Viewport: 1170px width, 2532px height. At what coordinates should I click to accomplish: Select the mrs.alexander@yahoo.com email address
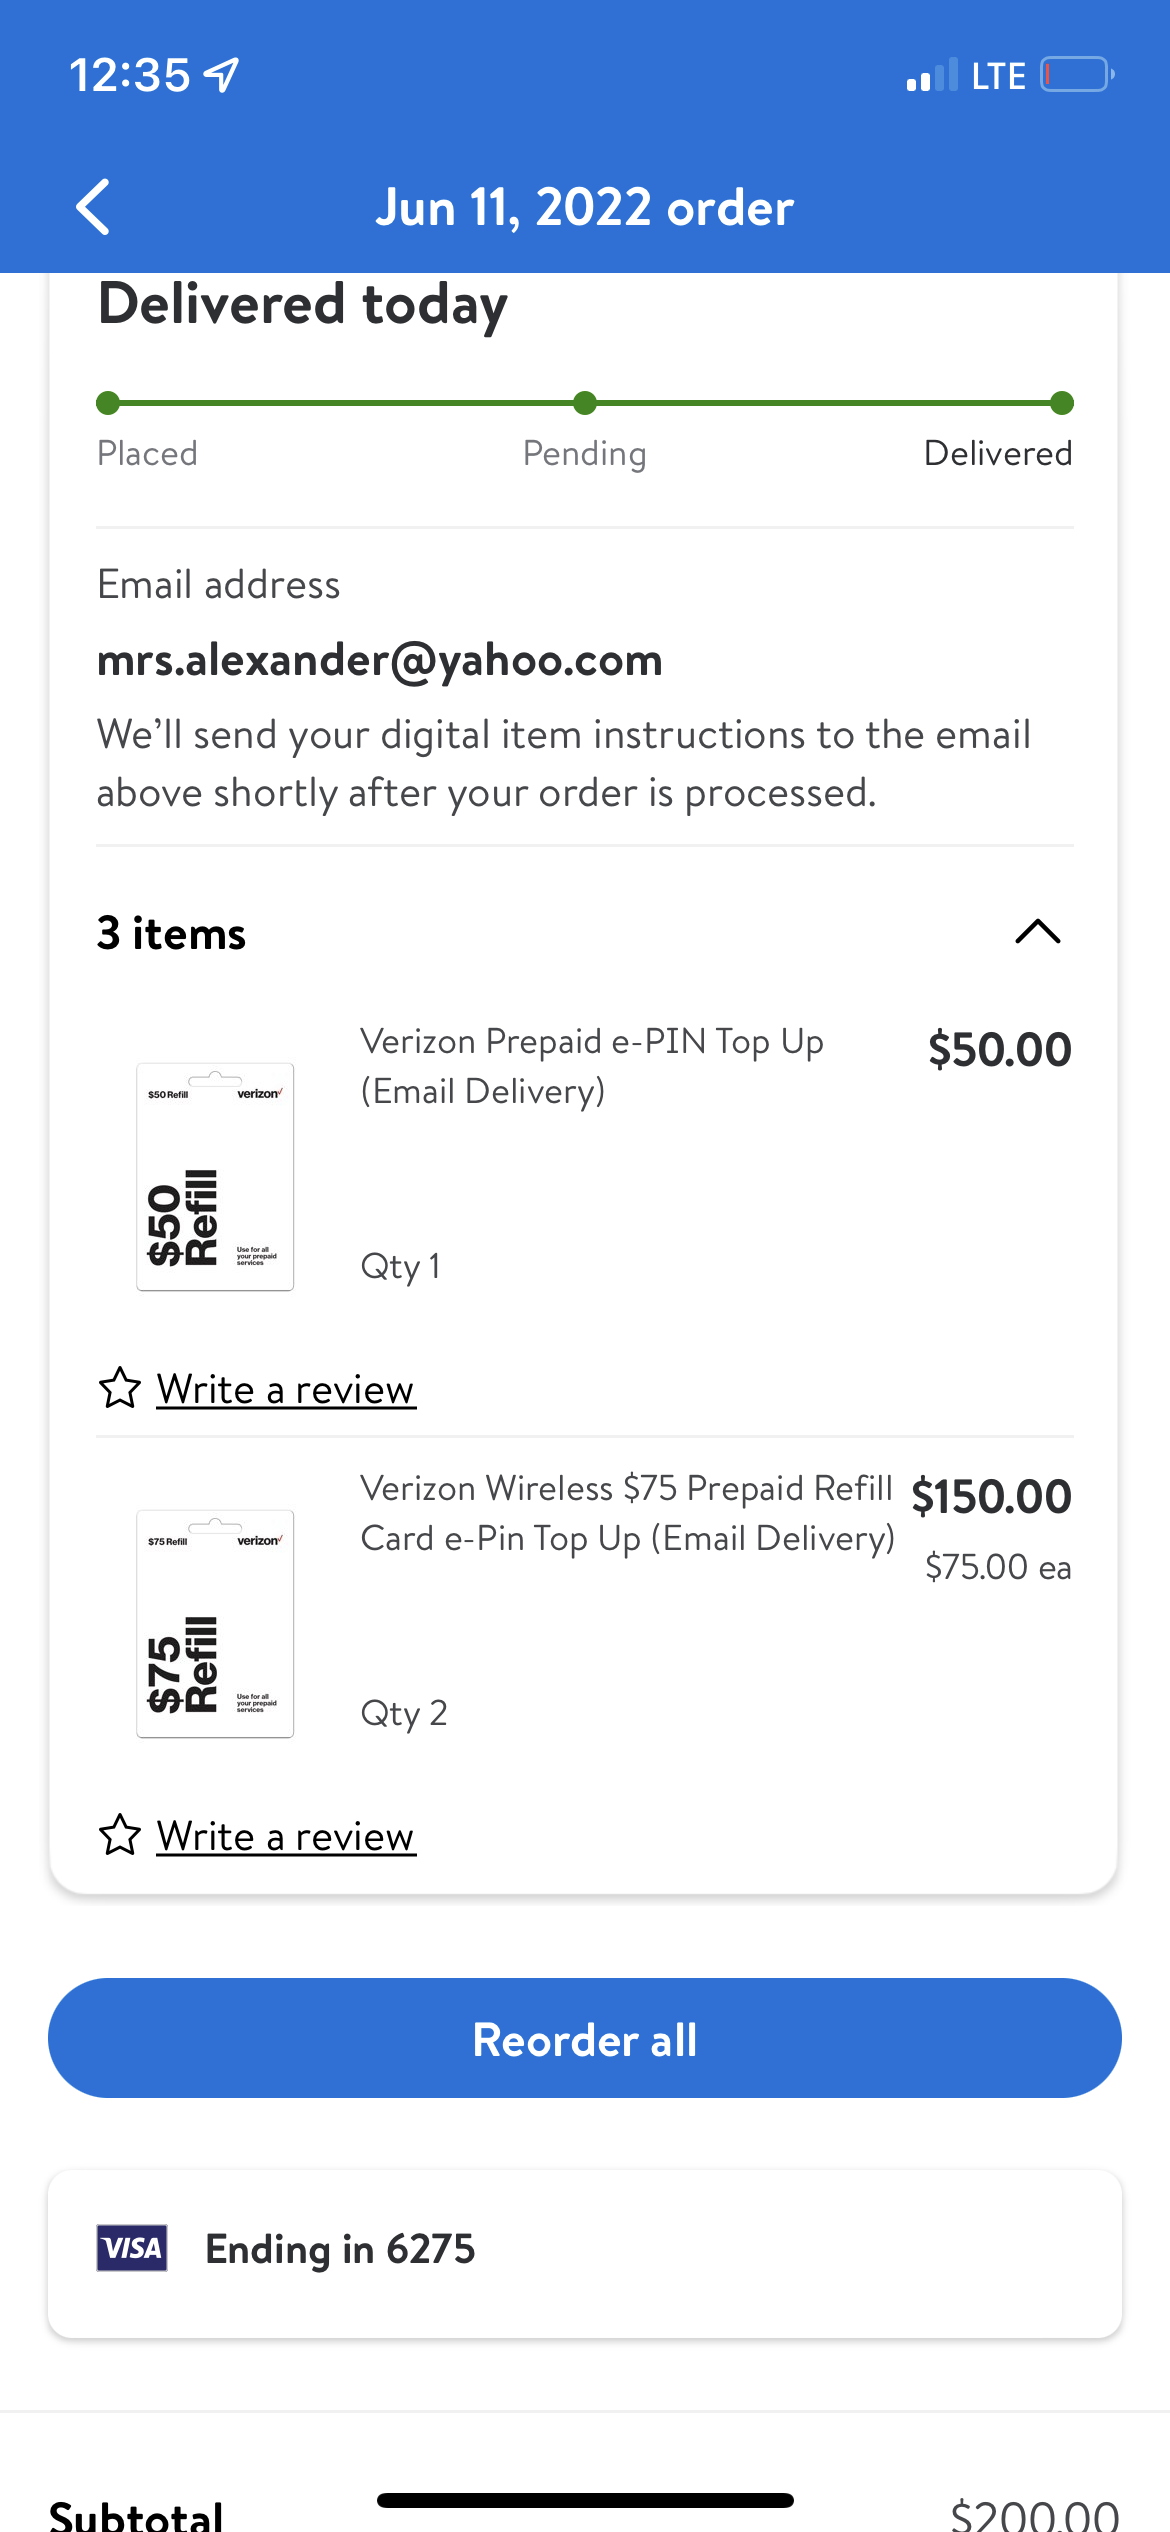click(380, 660)
